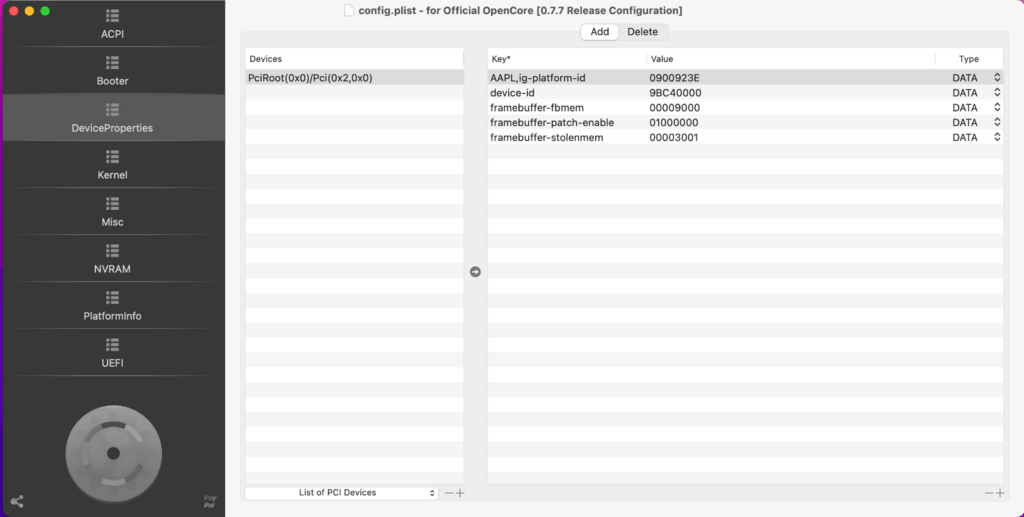This screenshot has width=1024, height=517.
Task: Click value 00003001
Action: point(673,138)
